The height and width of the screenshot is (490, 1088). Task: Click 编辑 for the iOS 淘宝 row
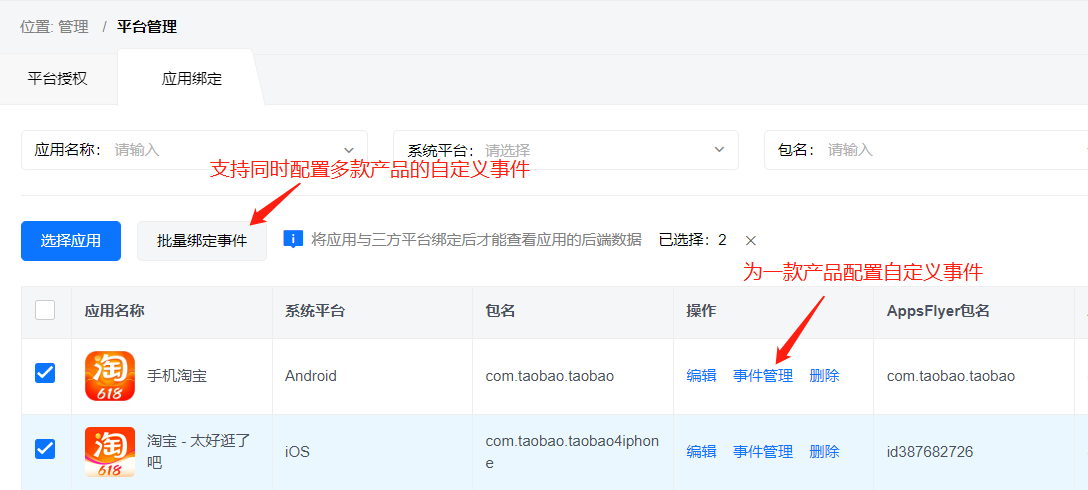[x=702, y=452]
